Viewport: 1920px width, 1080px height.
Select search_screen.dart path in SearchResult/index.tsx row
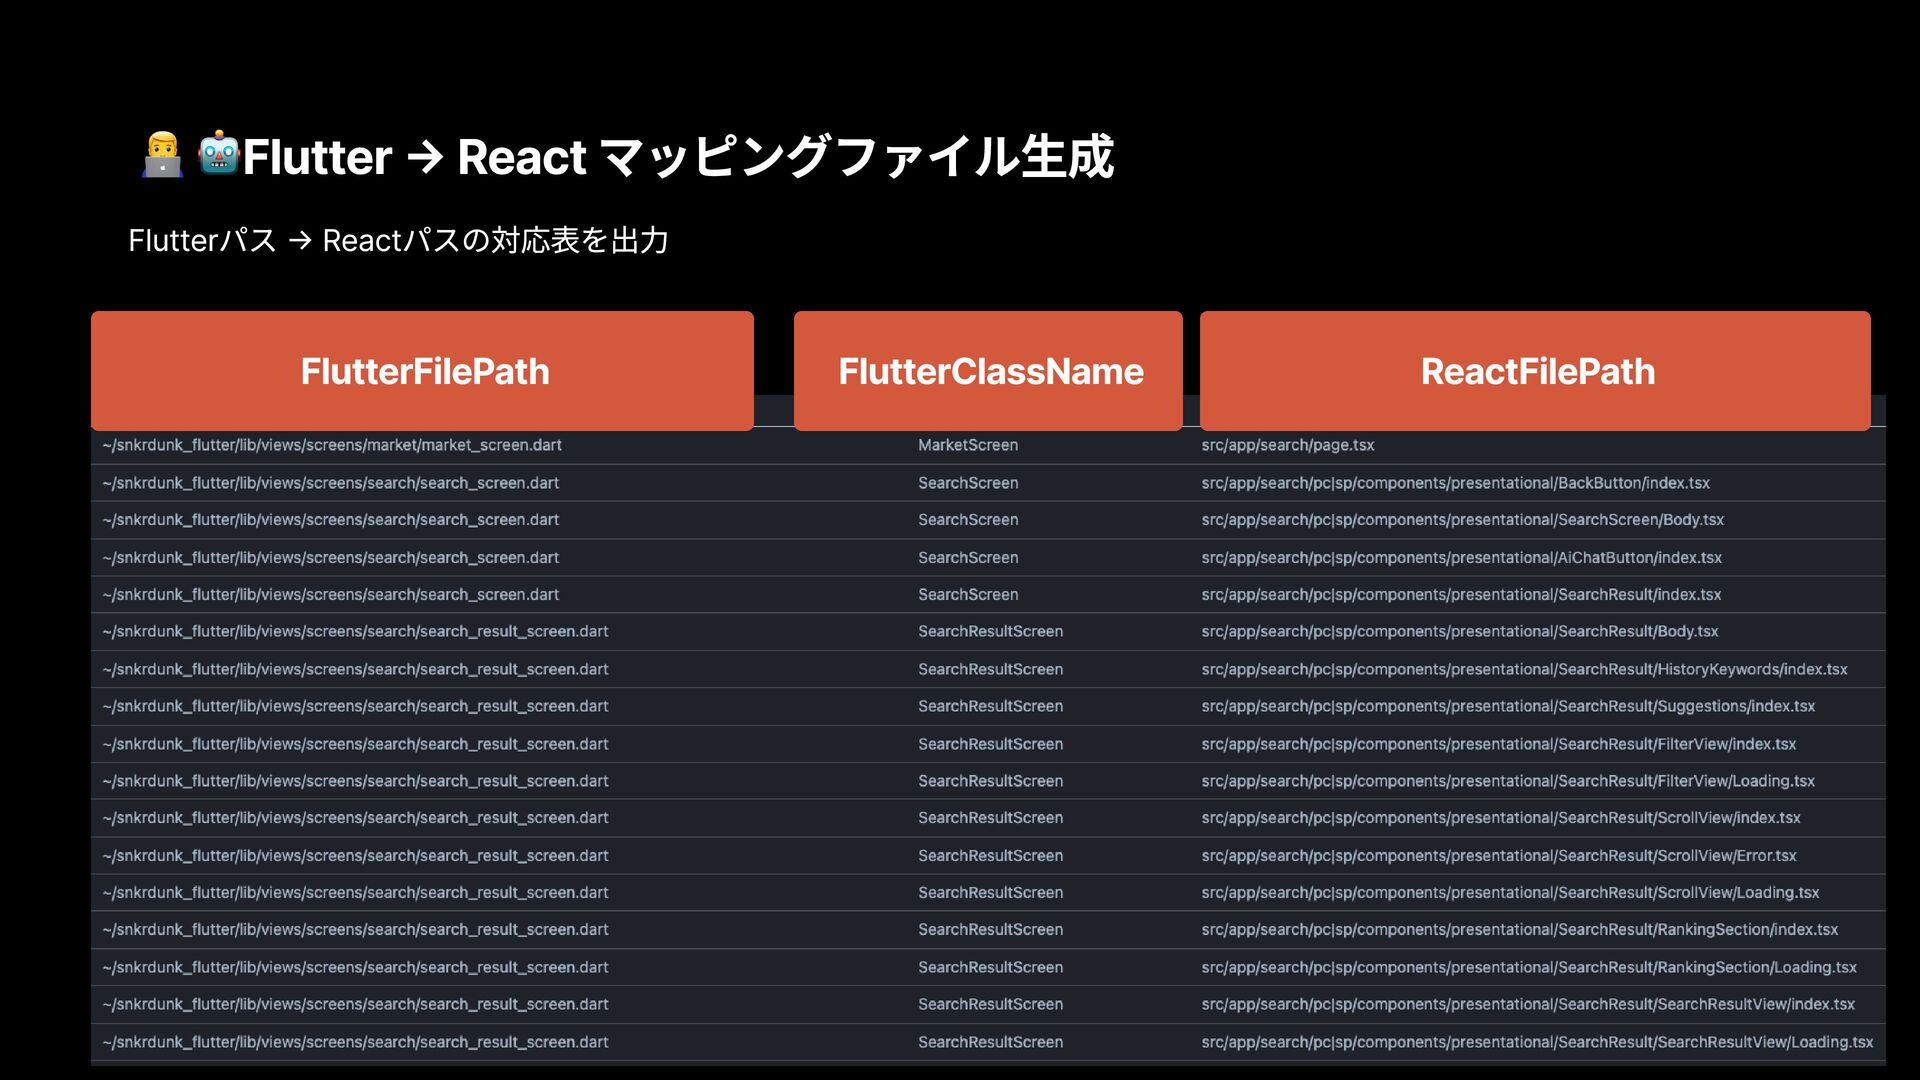pyautogui.click(x=331, y=595)
